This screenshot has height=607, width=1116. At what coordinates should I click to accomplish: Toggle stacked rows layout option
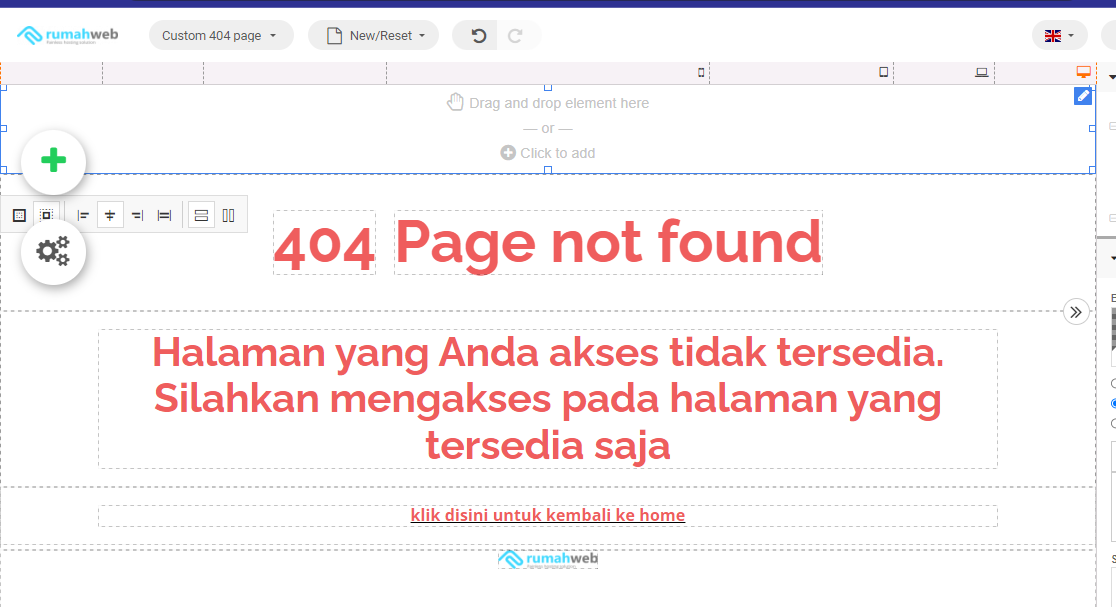click(x=201, y=215)
